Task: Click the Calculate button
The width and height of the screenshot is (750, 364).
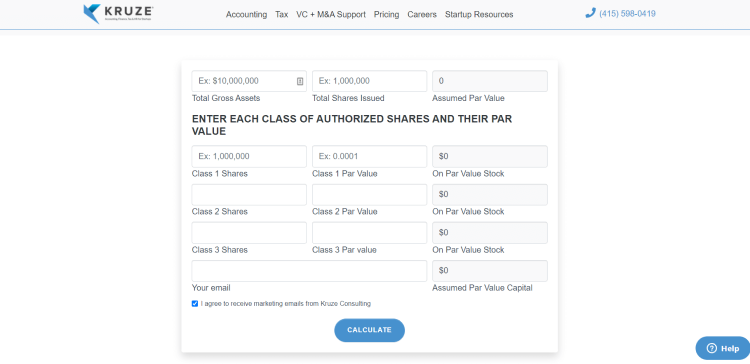Action: (369, 330)
